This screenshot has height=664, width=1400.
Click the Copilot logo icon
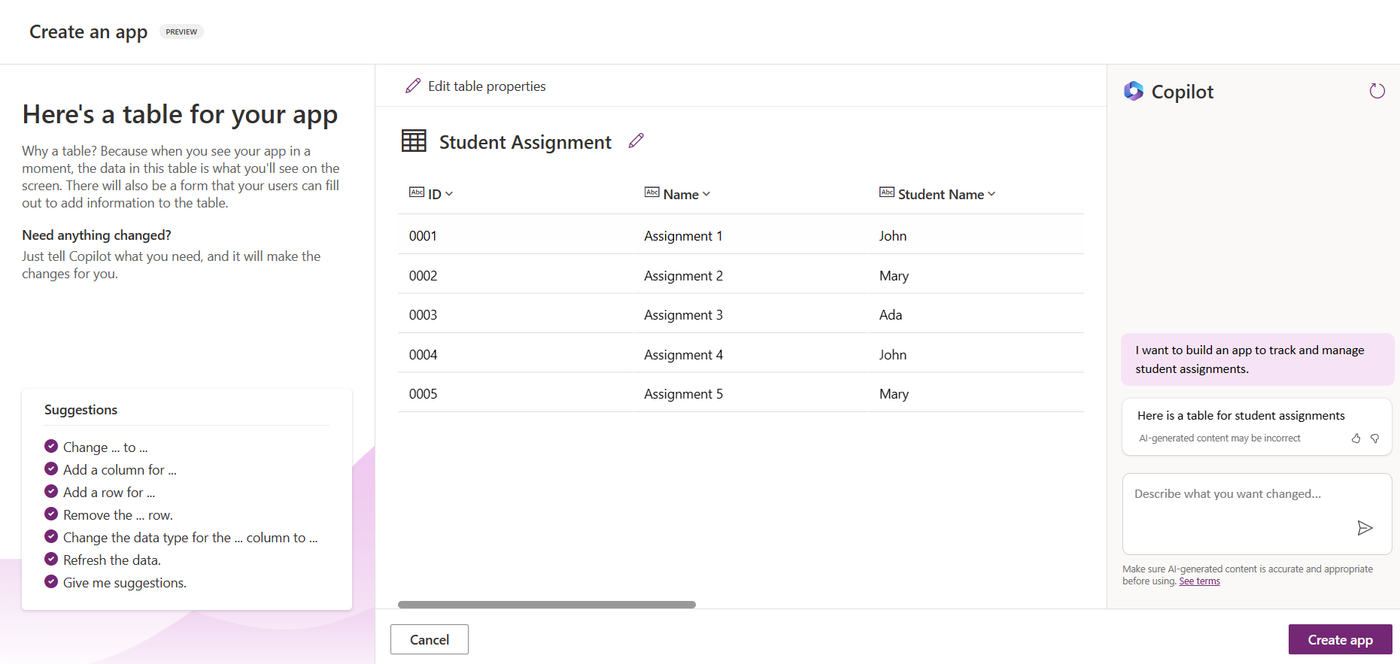[x=1133, y=91]
